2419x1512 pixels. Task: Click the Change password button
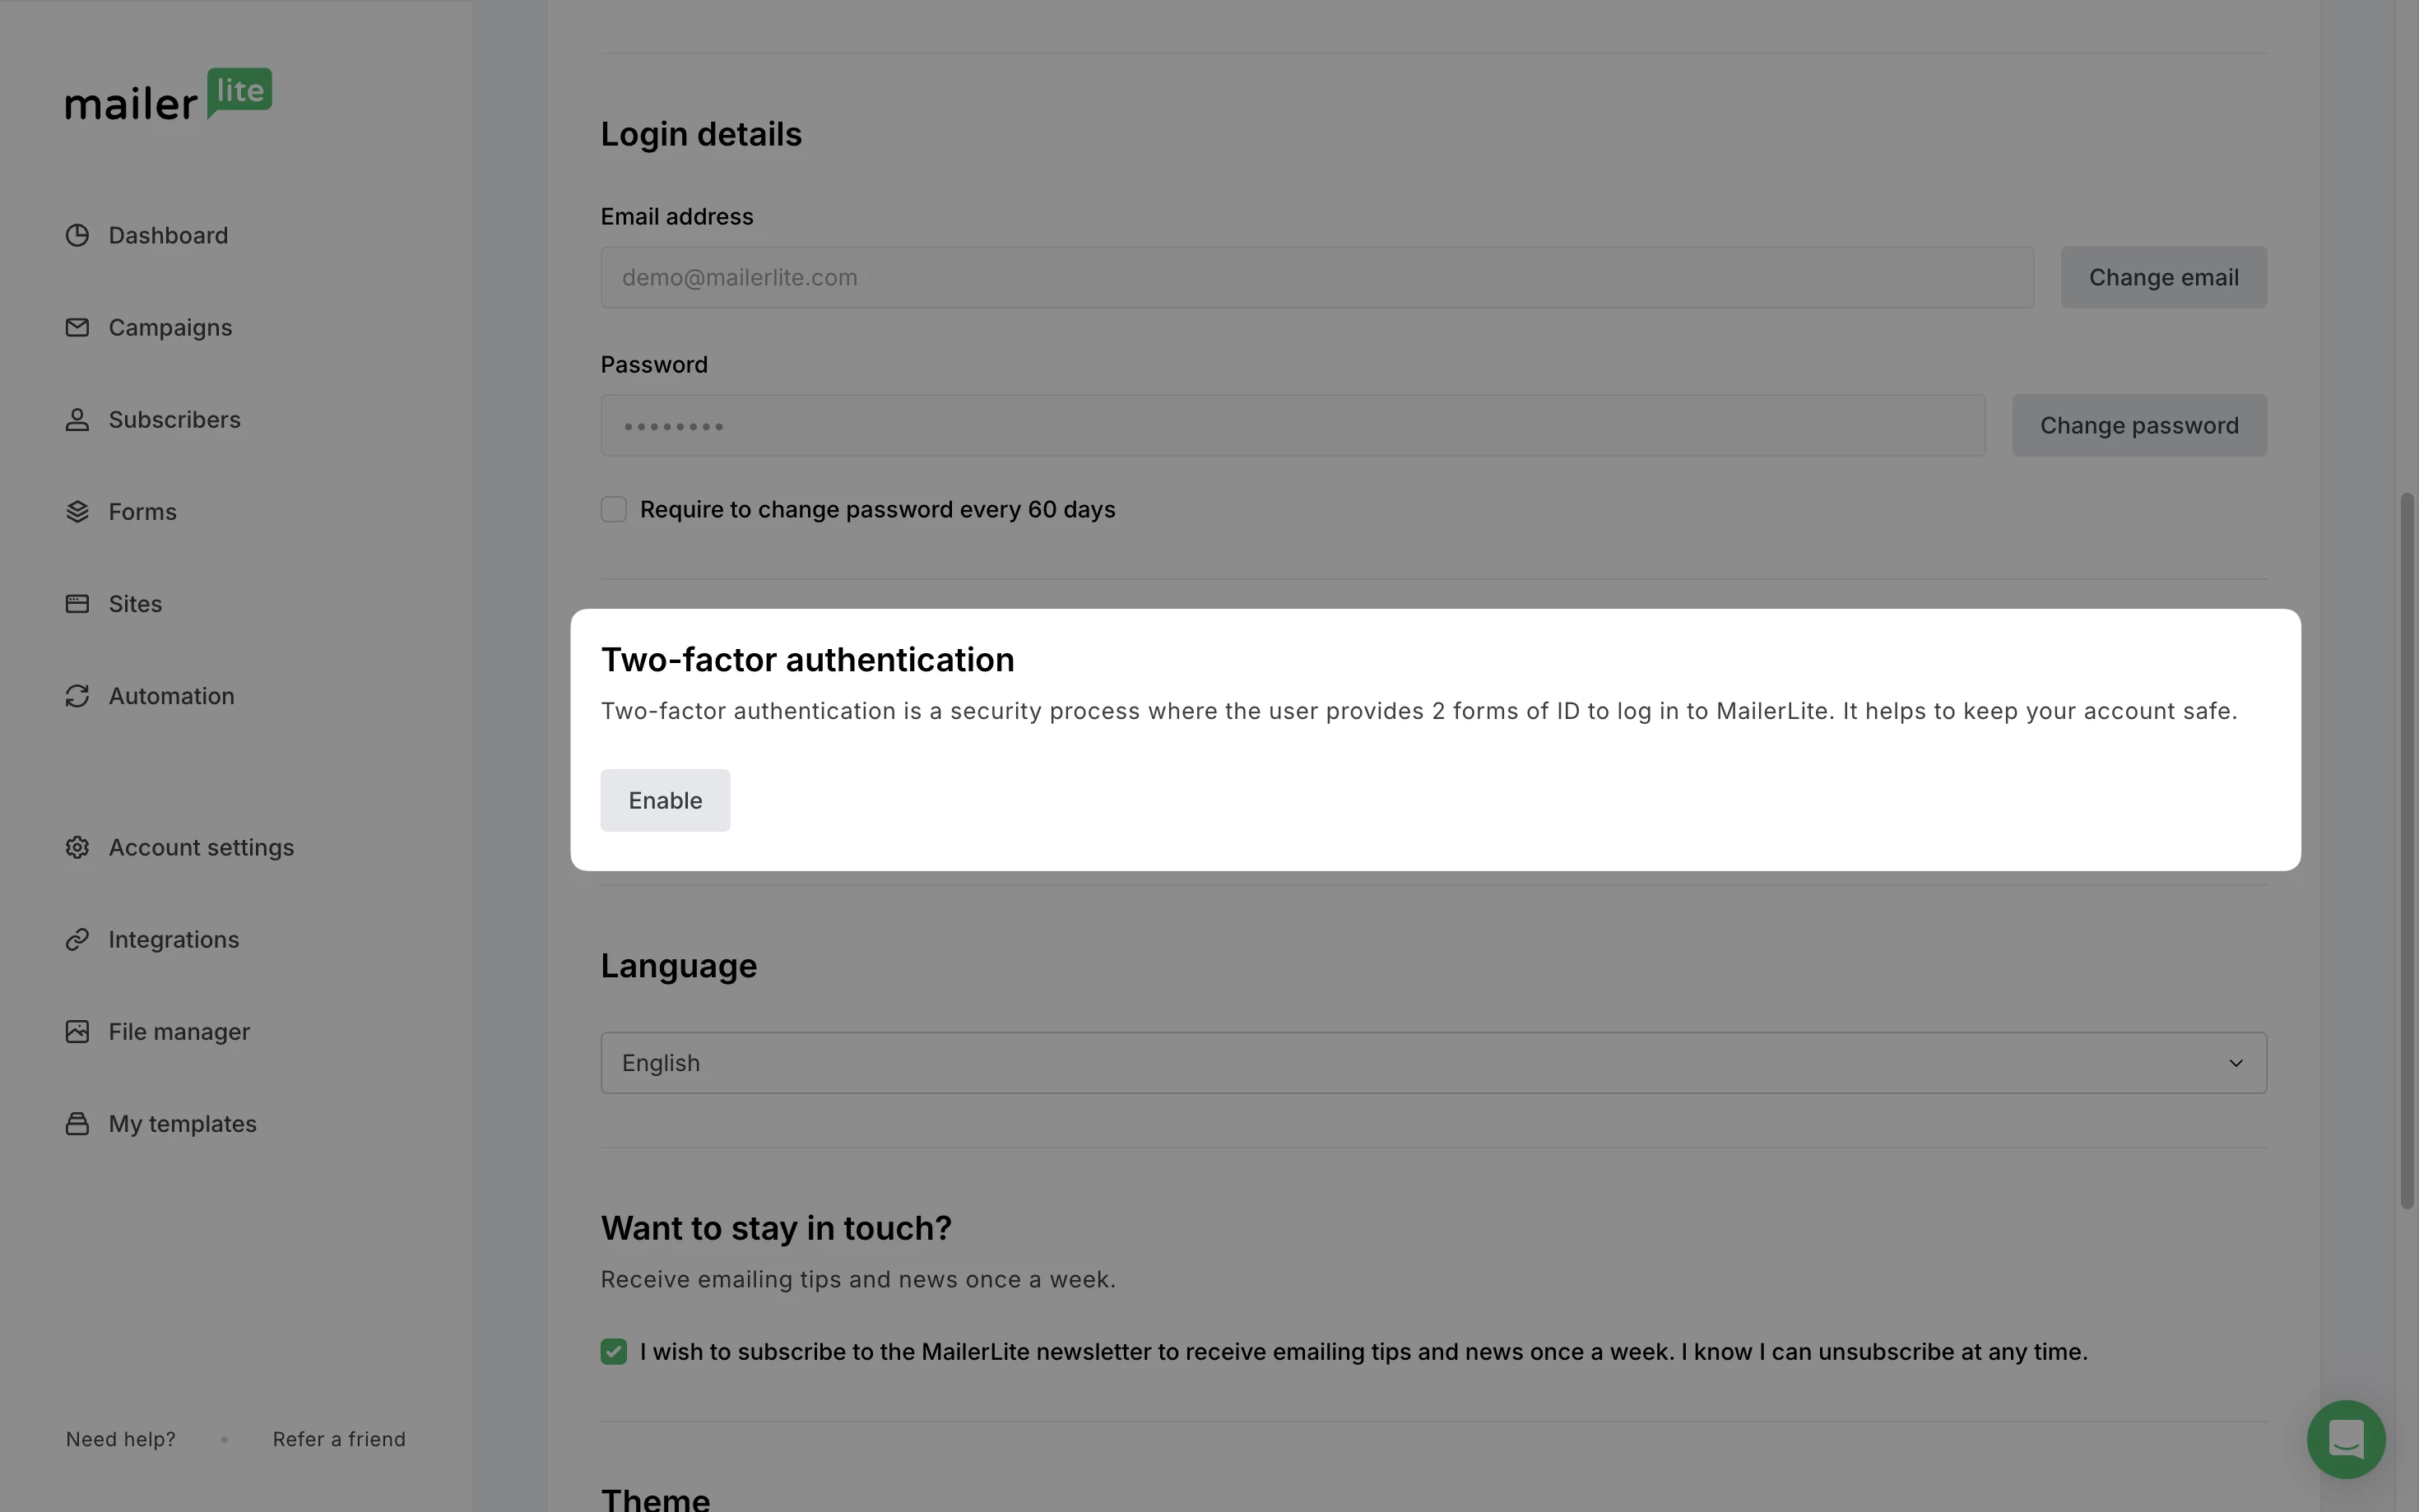[2138, 426]
